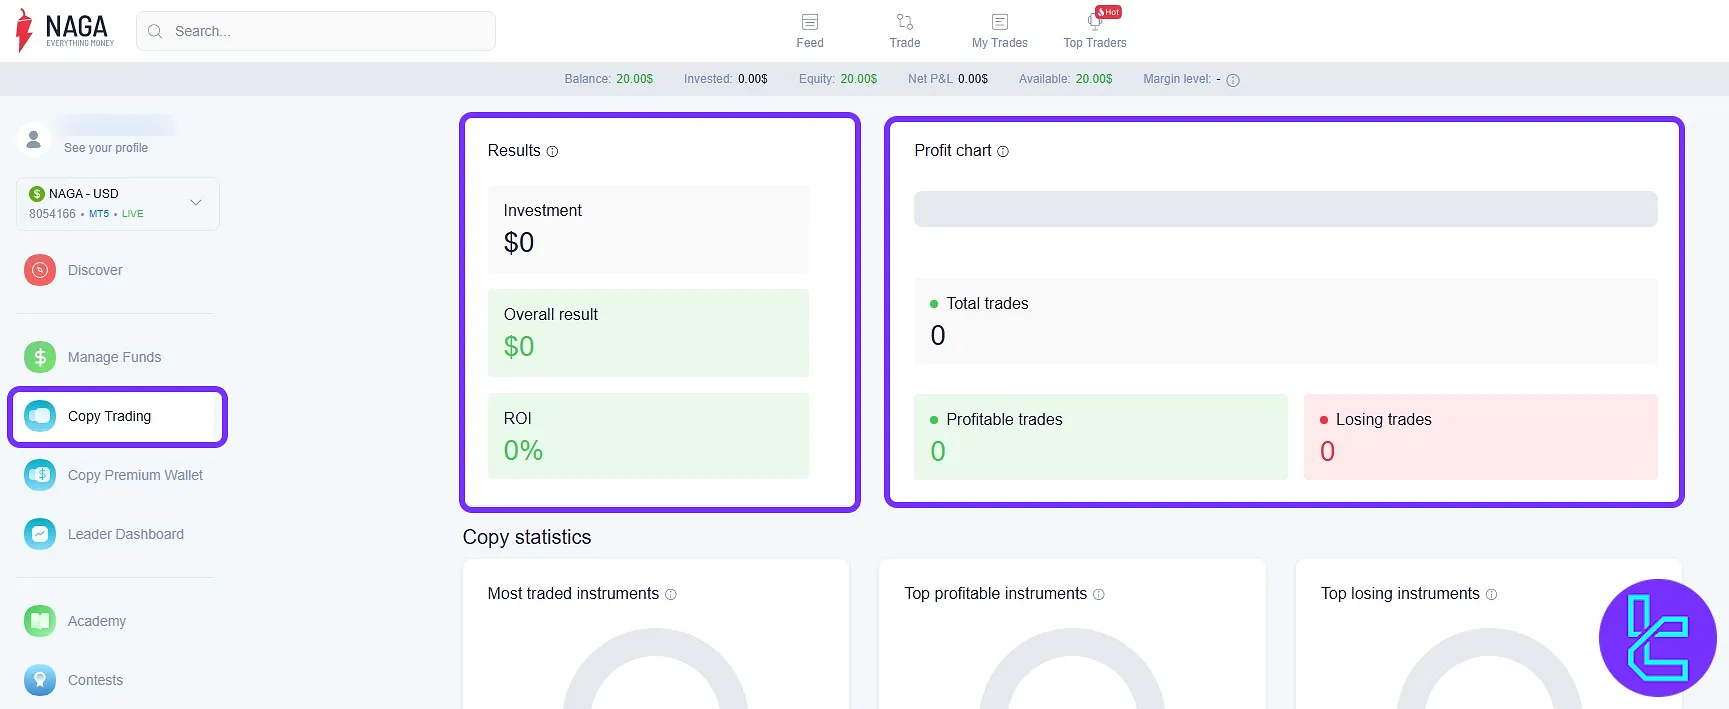The width and height of the screenshot is (1729, 709).
Task: Click the Equity 20.00$ value
Action: (858, 79)
